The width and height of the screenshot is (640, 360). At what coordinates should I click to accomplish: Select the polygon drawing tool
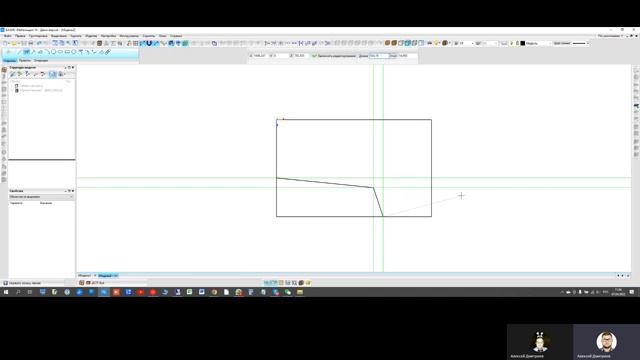tap(74, 52)
